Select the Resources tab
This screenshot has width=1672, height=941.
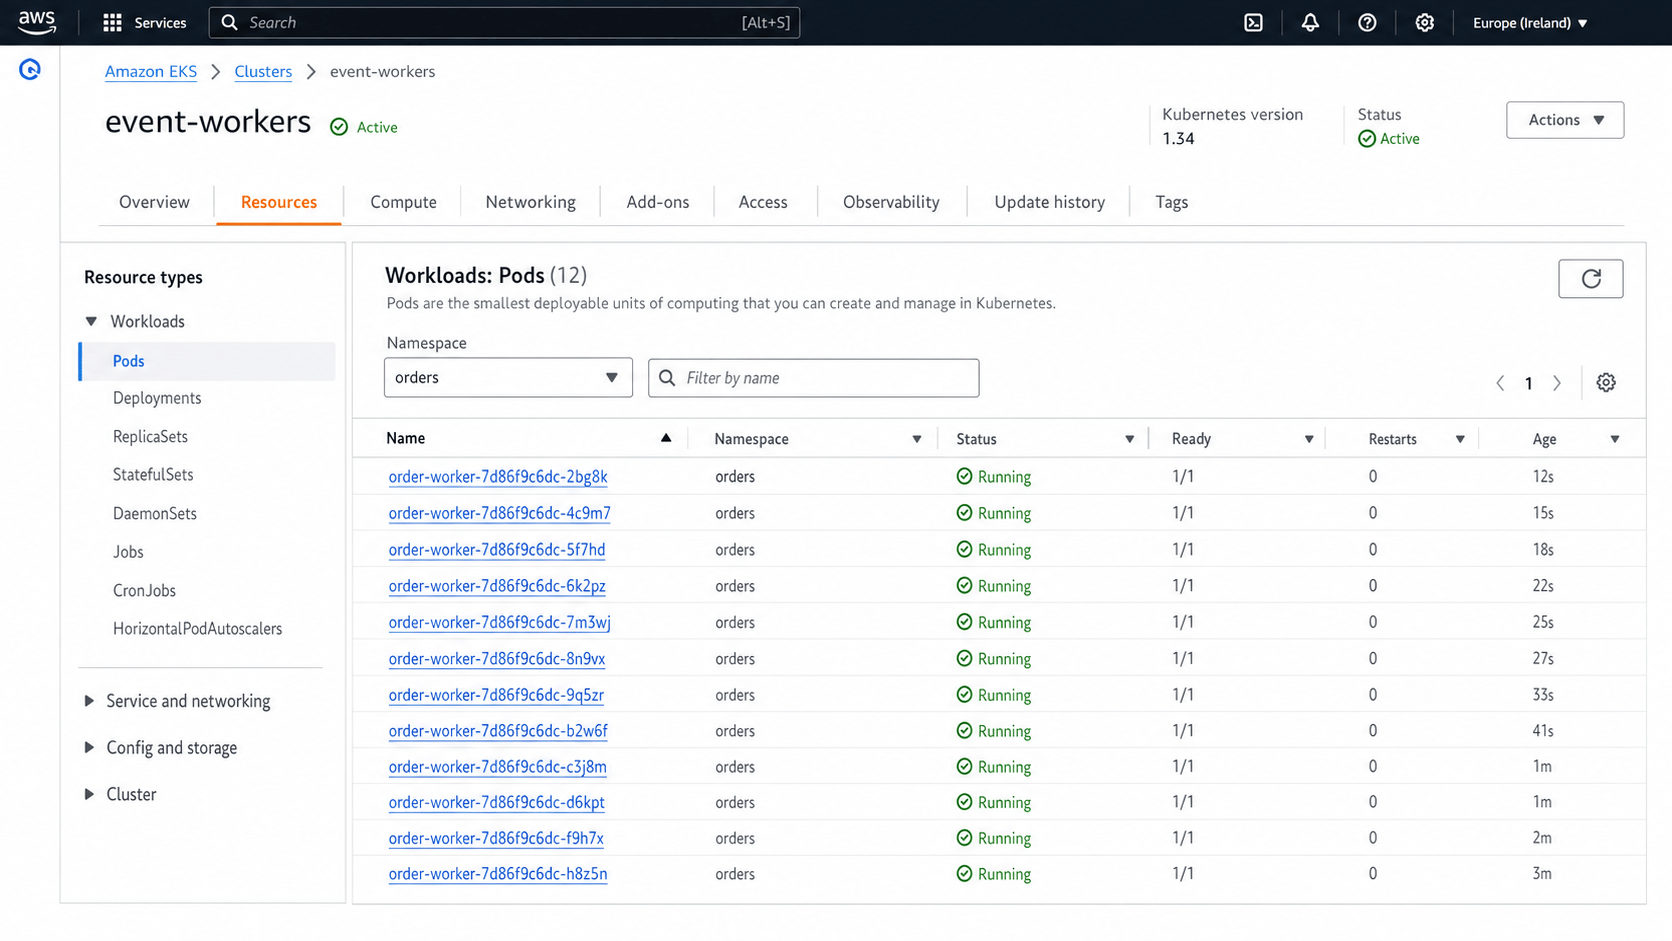[x=278, y=202]
